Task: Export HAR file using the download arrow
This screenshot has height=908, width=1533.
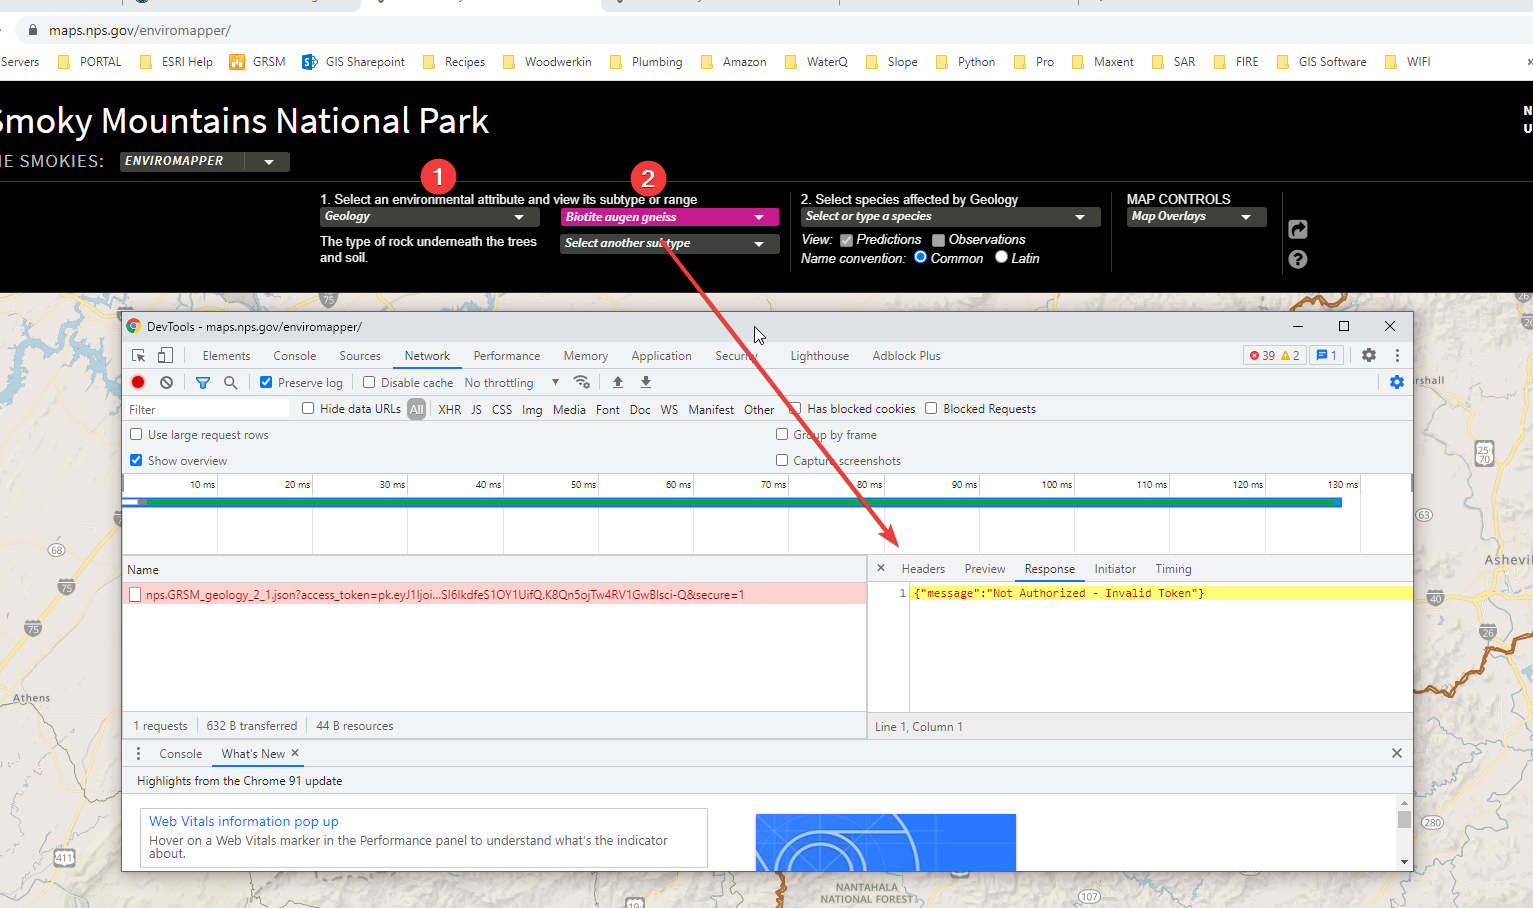Action: click(x=645, y=382)
